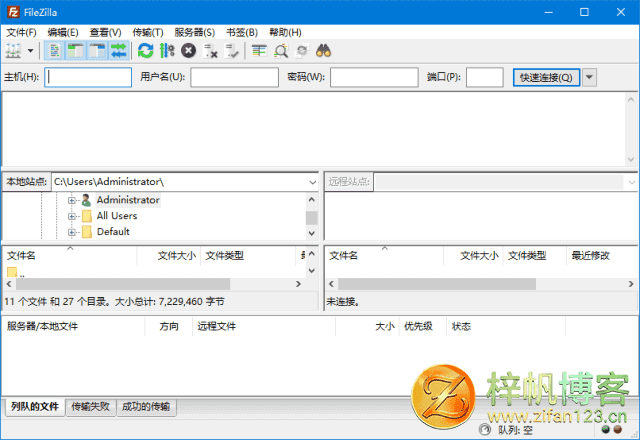Sort local files by 文件大小 column
This screenshot has width=640, height=440.
(169, 256)
